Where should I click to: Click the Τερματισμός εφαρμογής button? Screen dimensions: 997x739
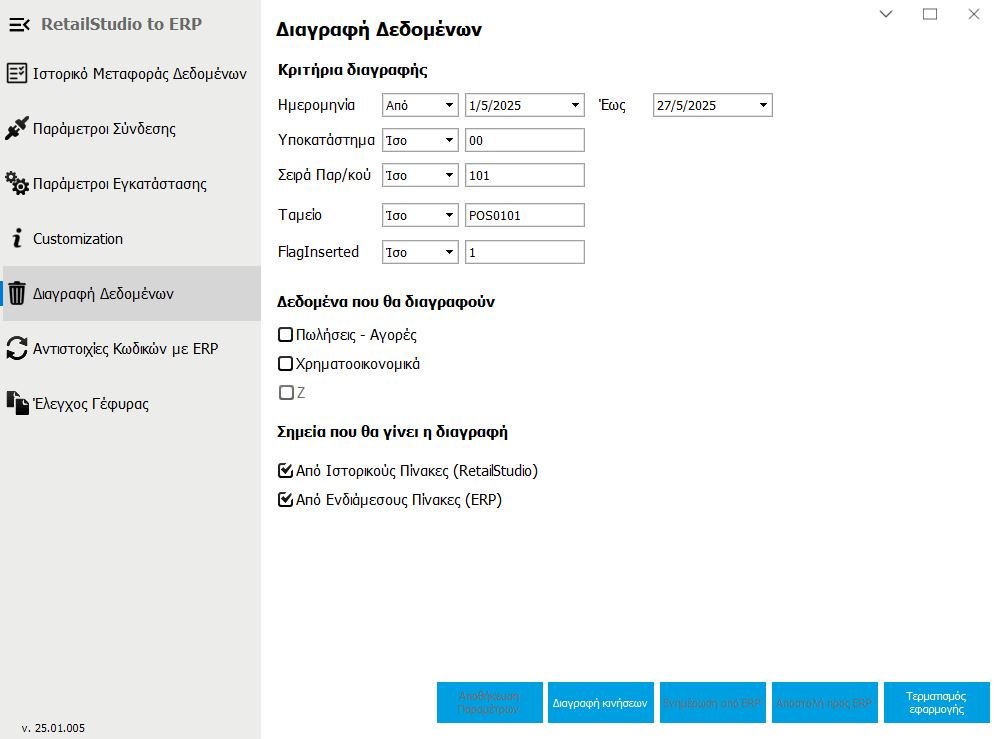[x=936, y=702]
